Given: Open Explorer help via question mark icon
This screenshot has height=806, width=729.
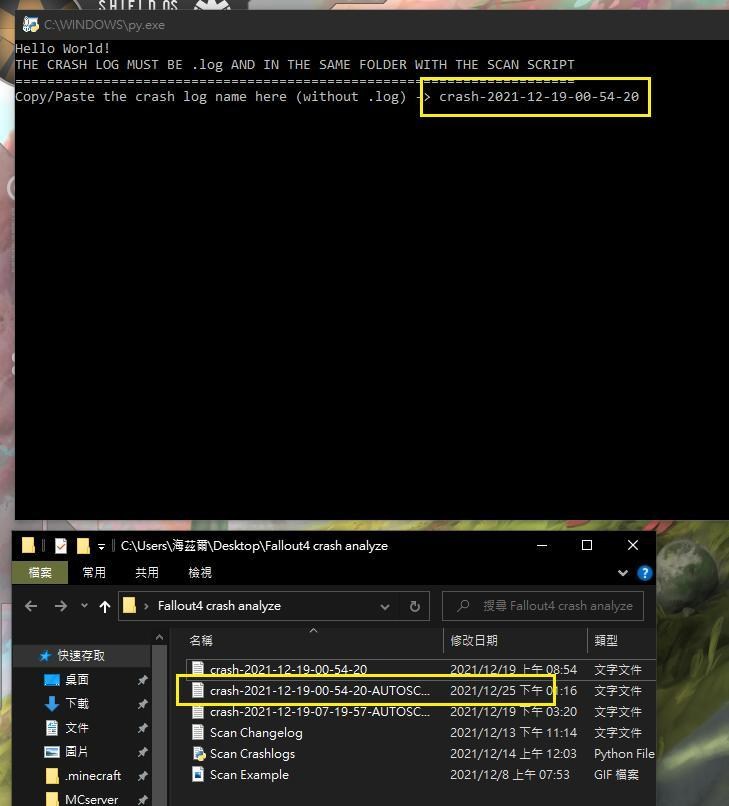Looking at the screenshot, I should (x=645, y=573).
